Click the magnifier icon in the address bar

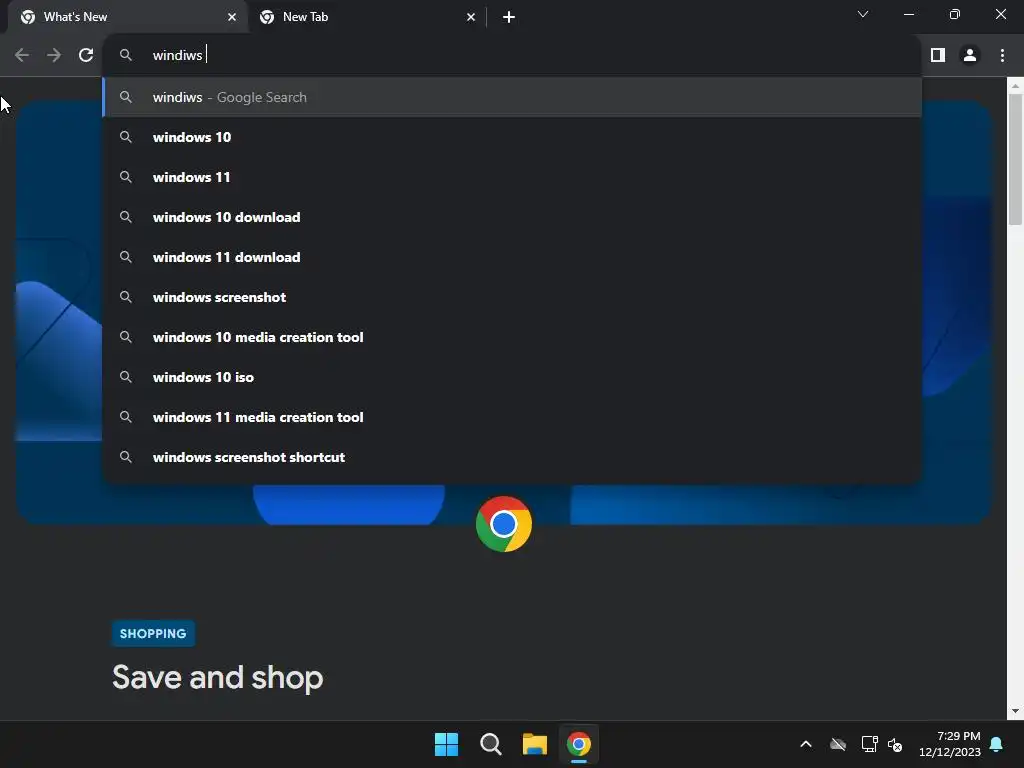pos(126,55)
